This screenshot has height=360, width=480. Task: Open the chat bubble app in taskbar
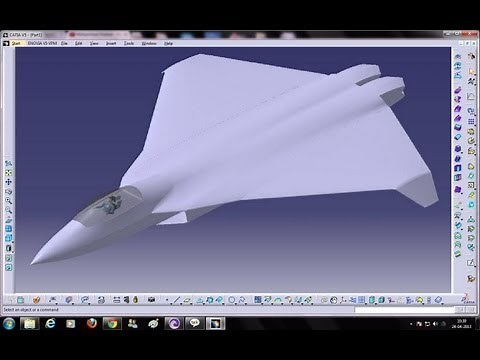(195, 323)
